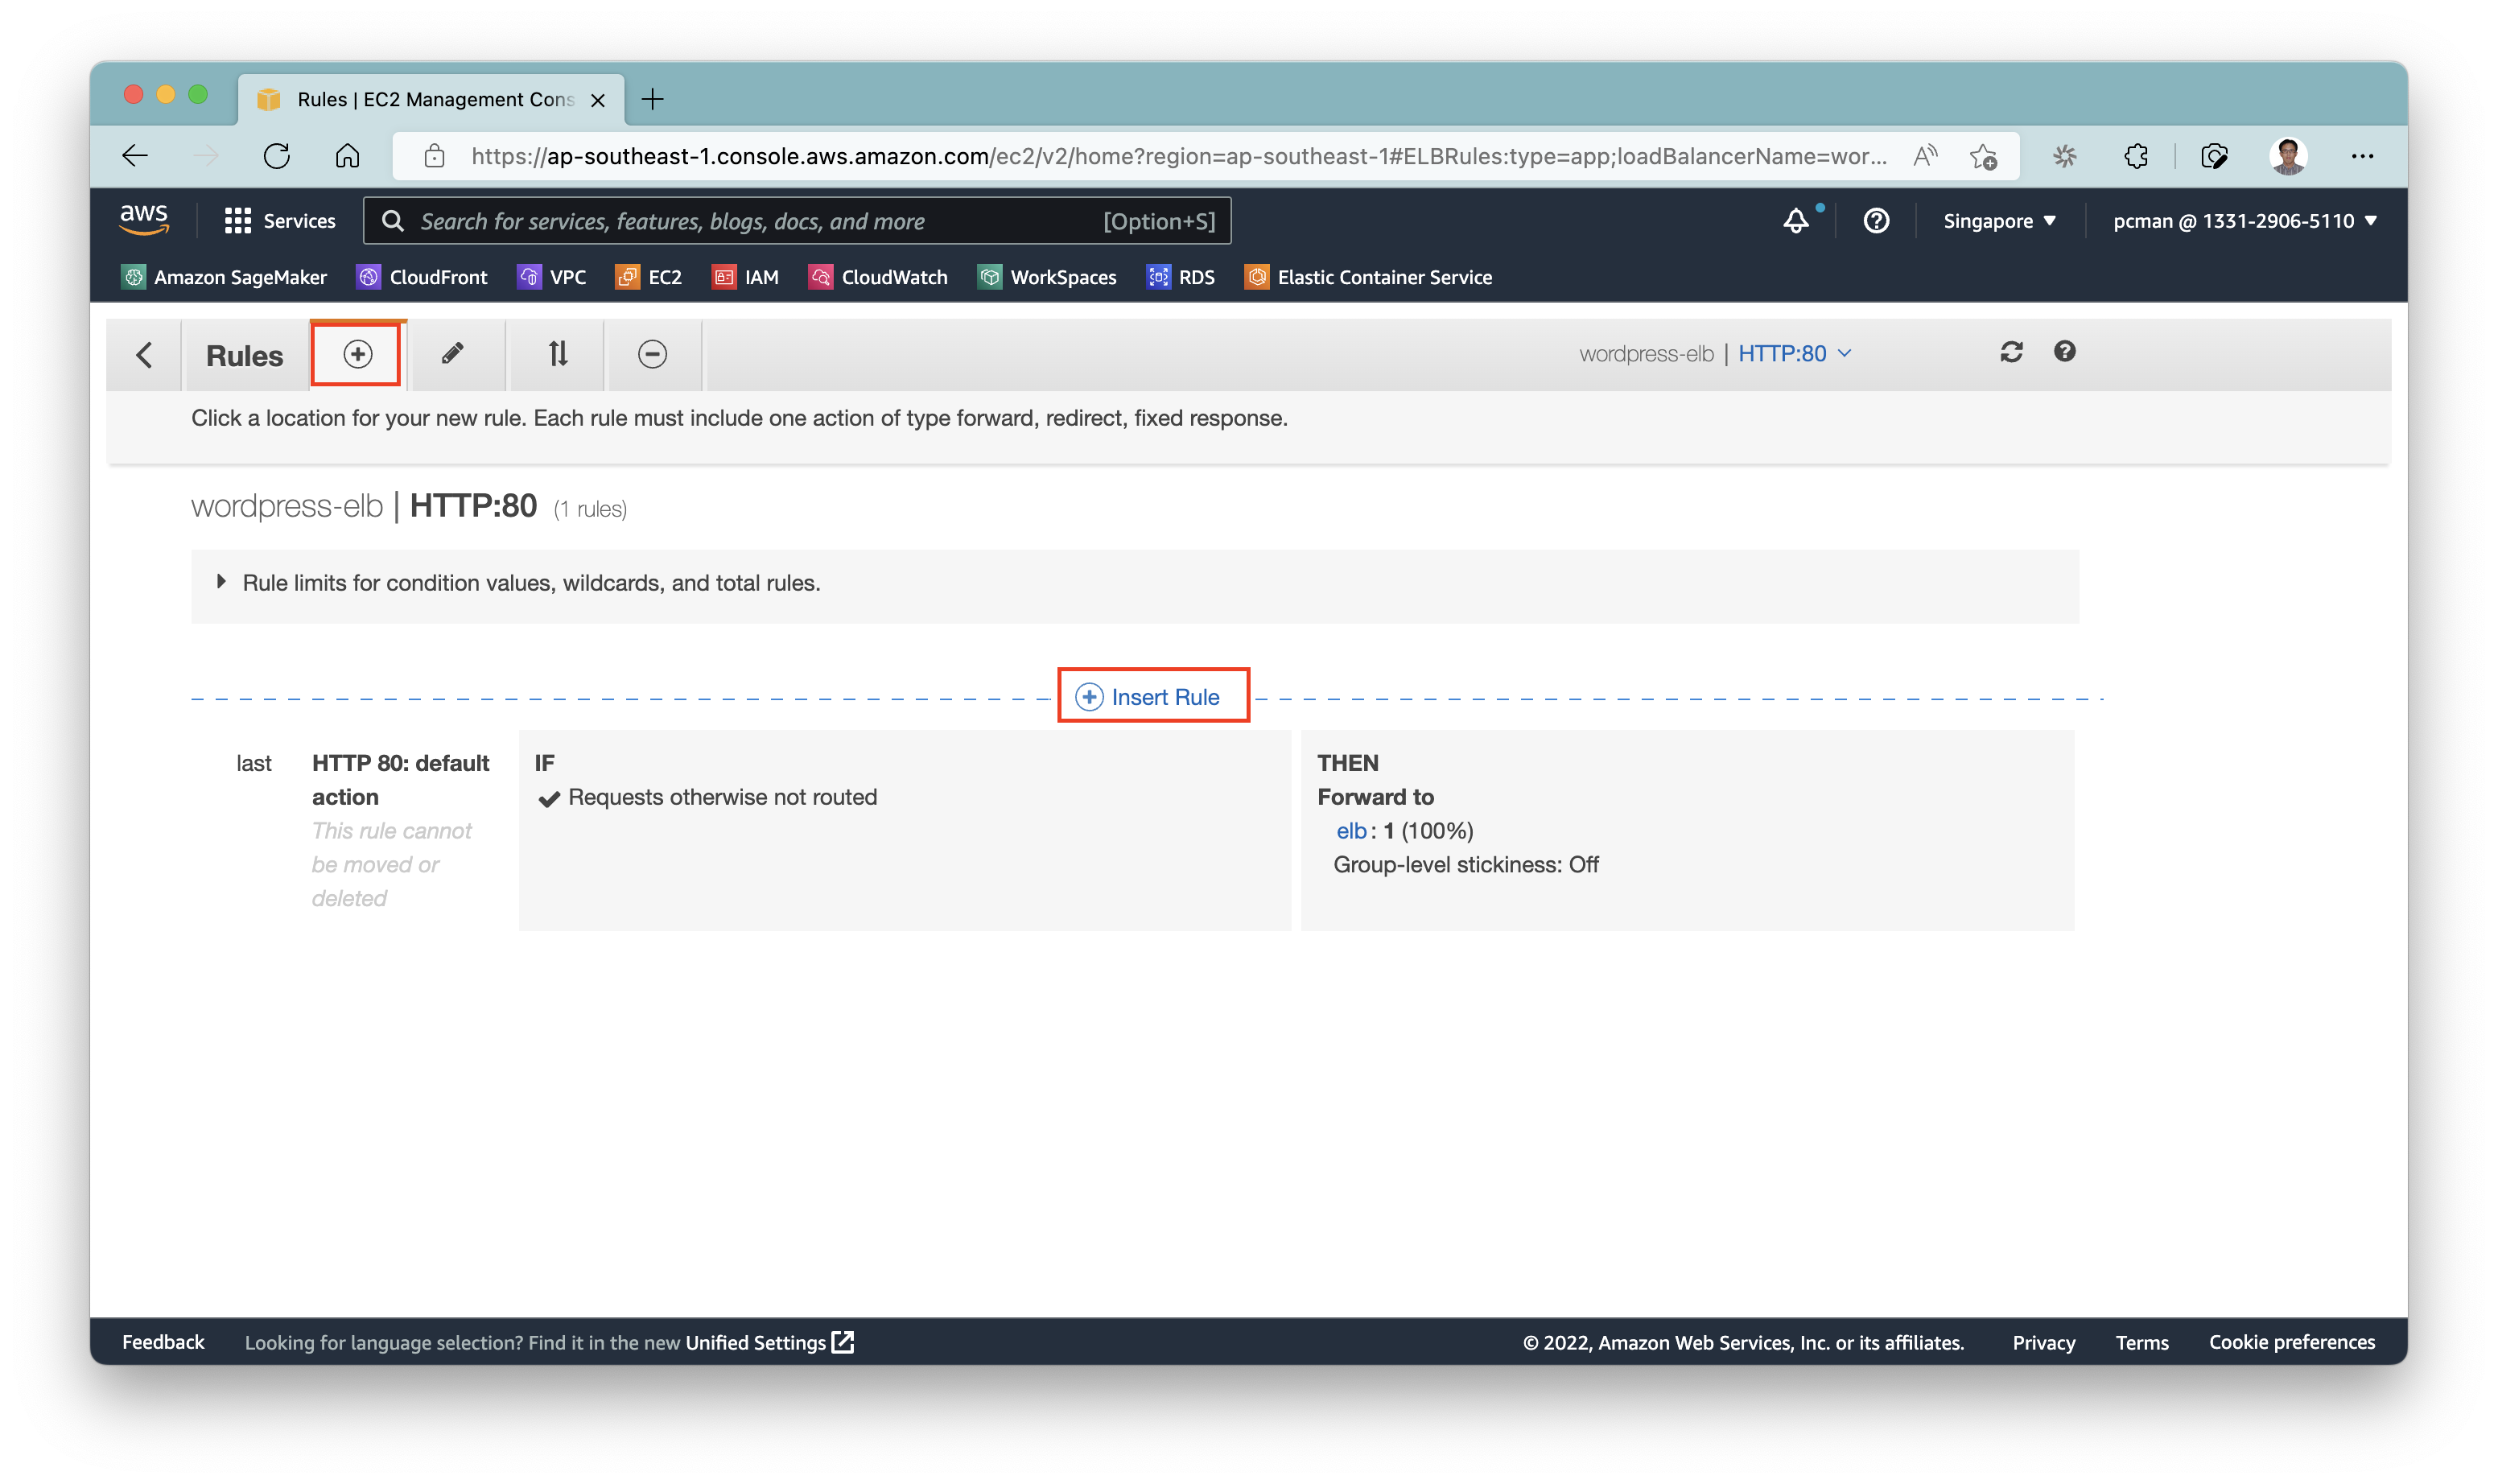Open CloudFront shortcut
Viewport: 2498px width, 1484px height.
[422, 277]
